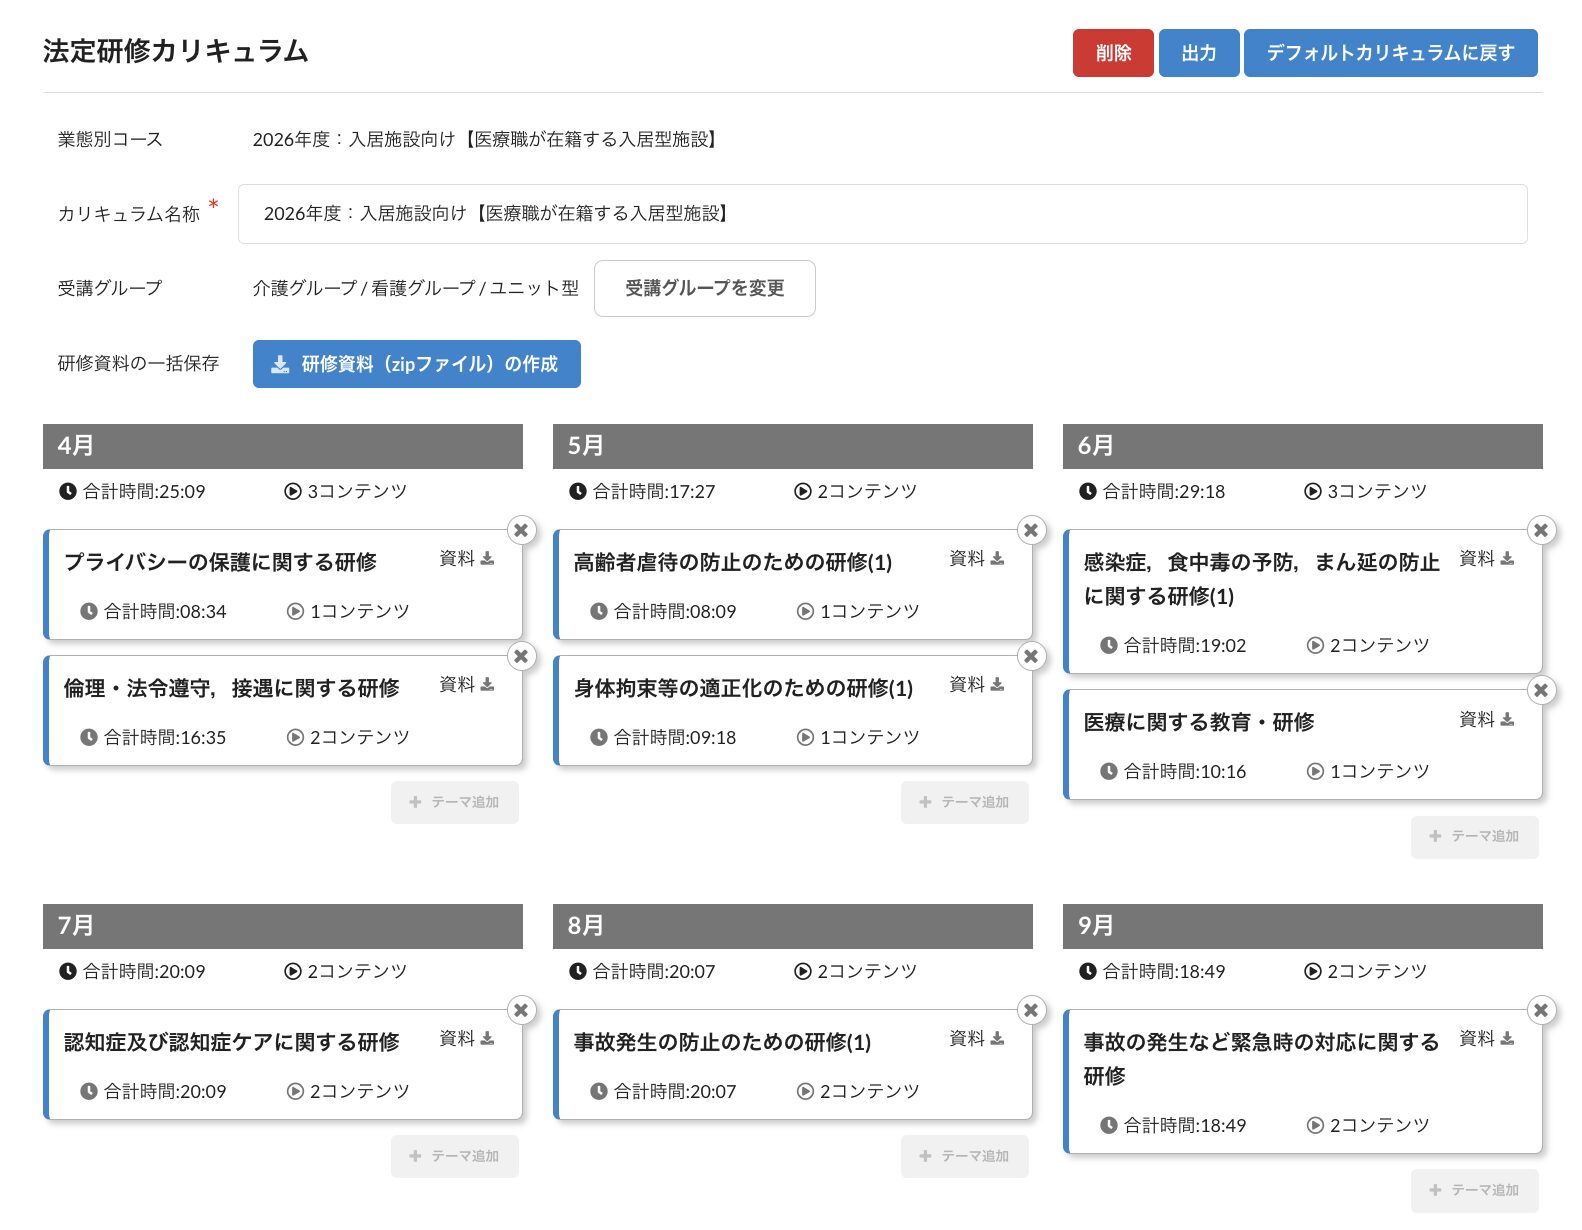Add a theme under 8月
1582x1230 pixels.
click(x=965, y=1156)
